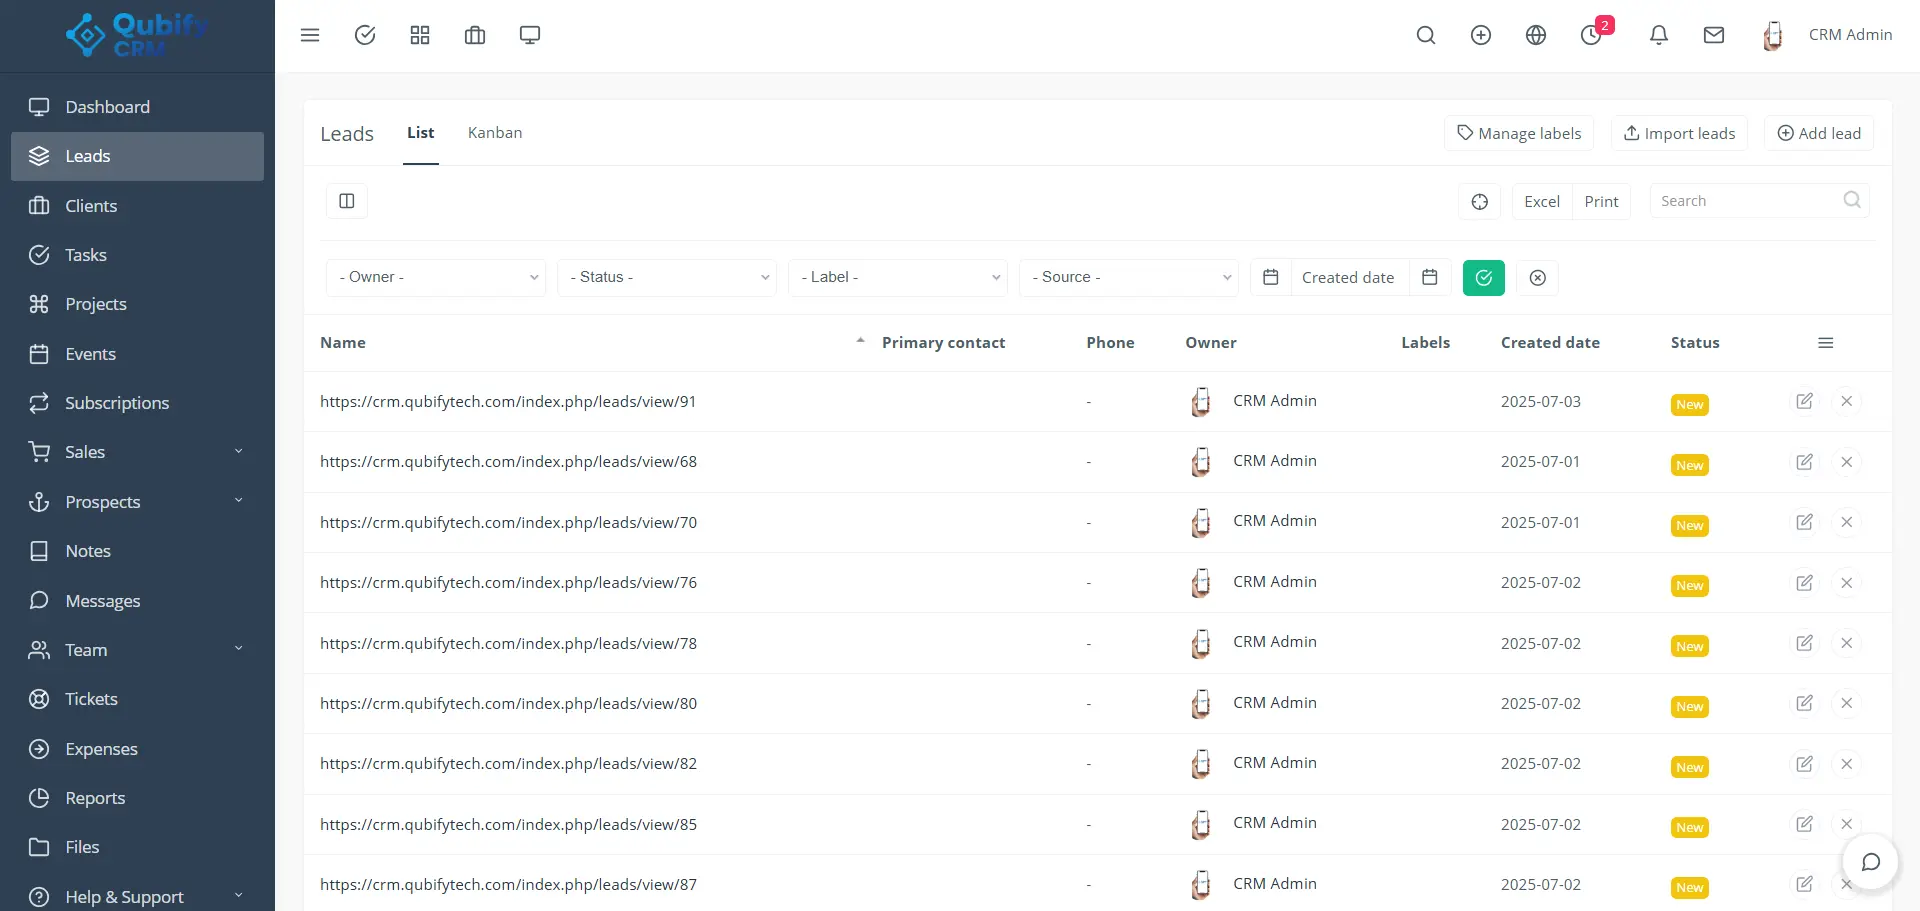Switch to the Kanban tab

[495, 133]
